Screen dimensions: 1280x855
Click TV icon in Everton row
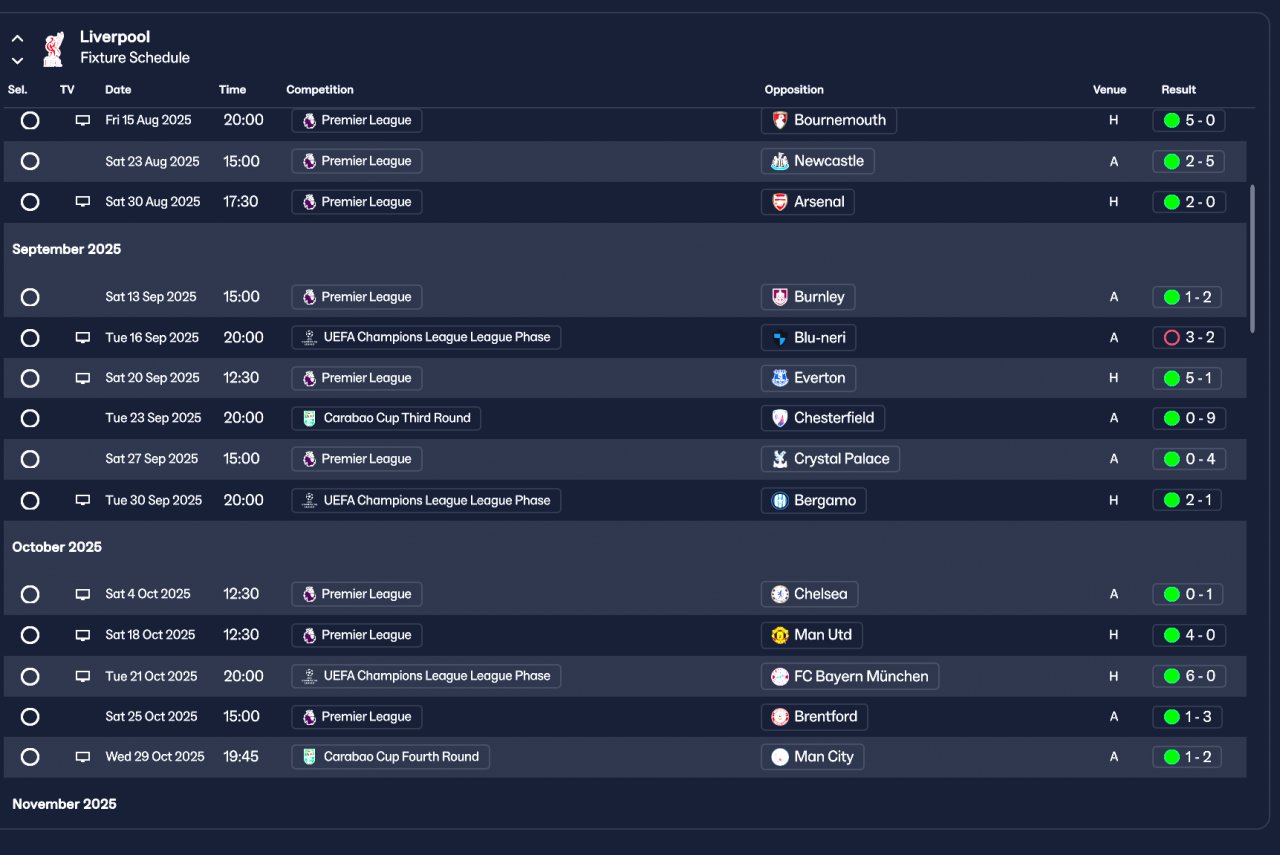83,378
